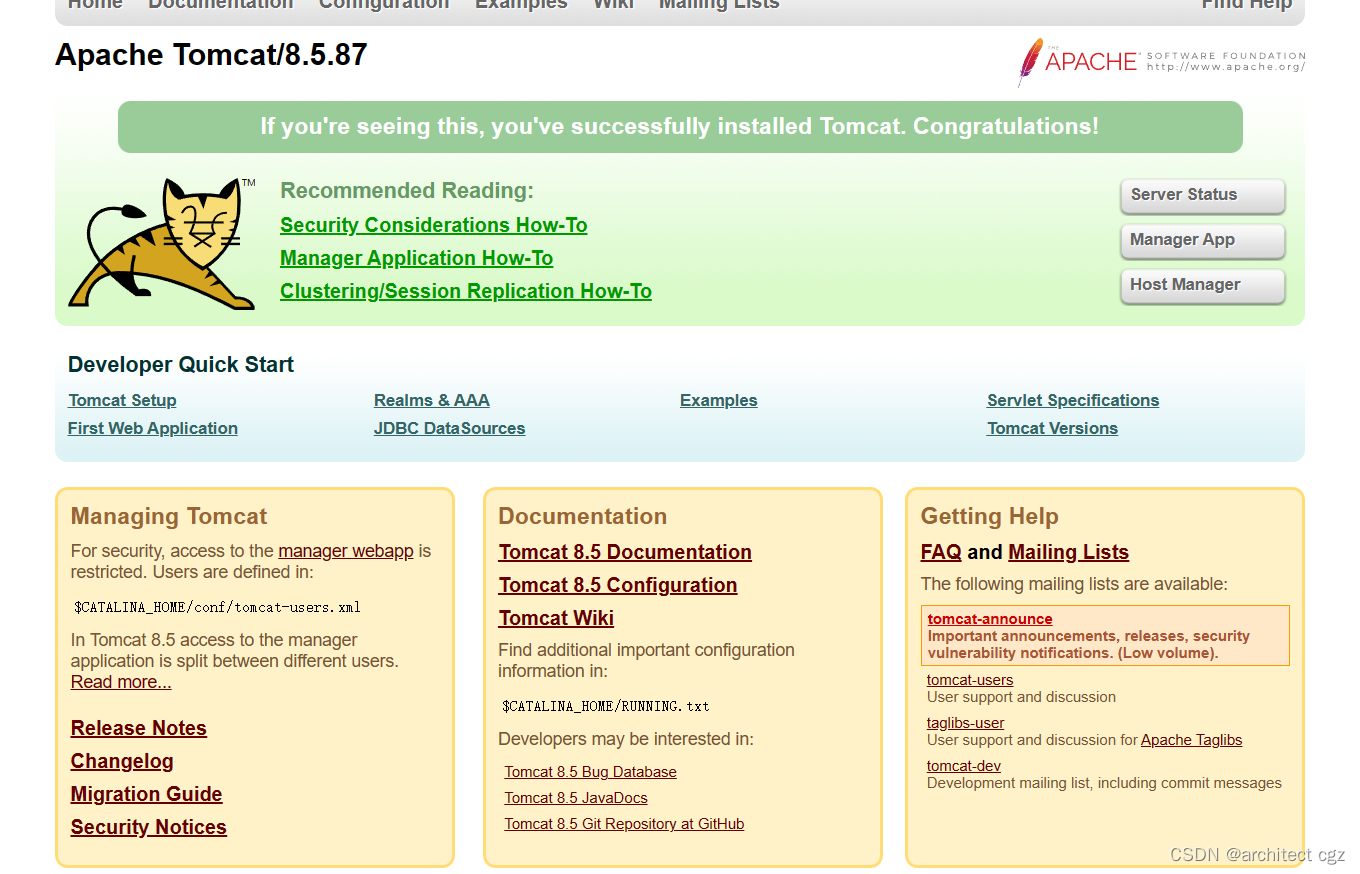Open the Configuration menu item
1360x874 pixels.
coord(383,5)
